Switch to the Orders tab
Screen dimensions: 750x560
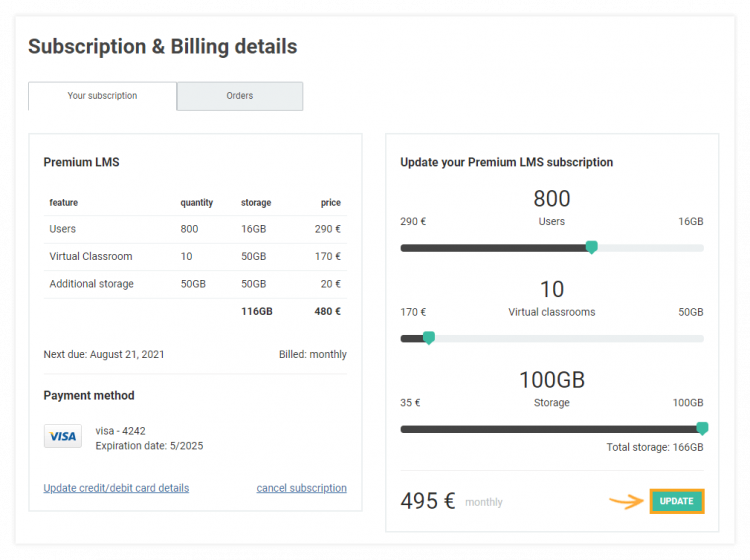240,96
